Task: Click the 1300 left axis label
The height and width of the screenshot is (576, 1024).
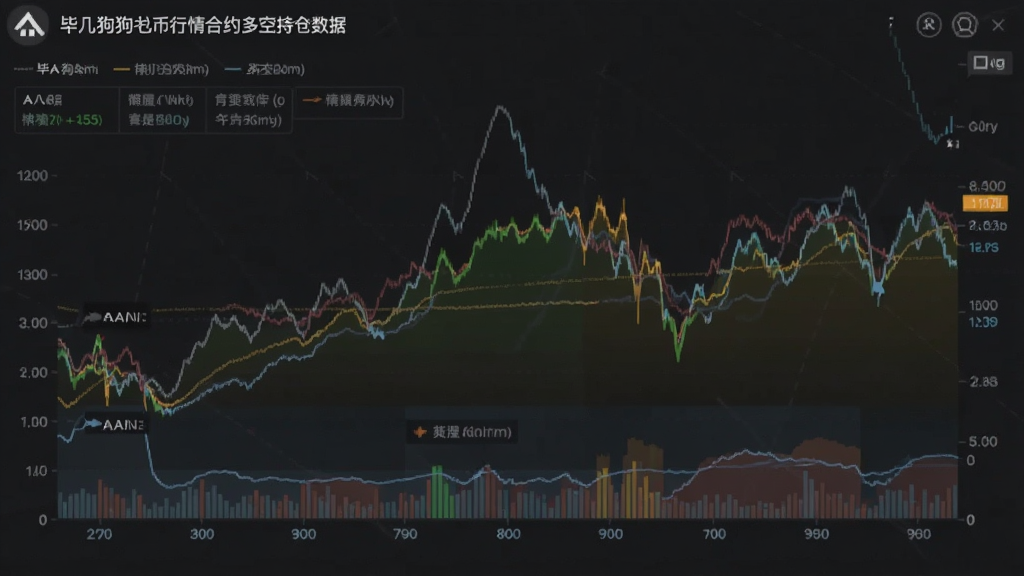Action: 32,275
